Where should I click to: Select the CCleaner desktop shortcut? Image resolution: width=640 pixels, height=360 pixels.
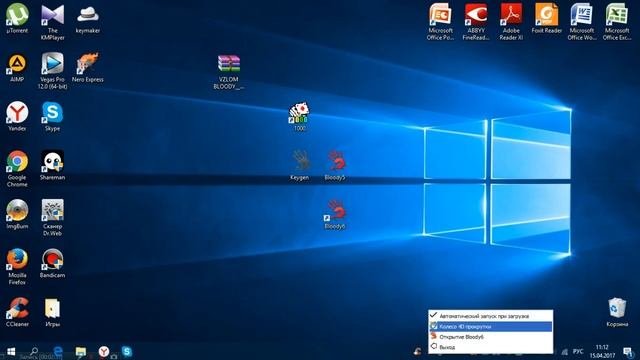[17, 312]
